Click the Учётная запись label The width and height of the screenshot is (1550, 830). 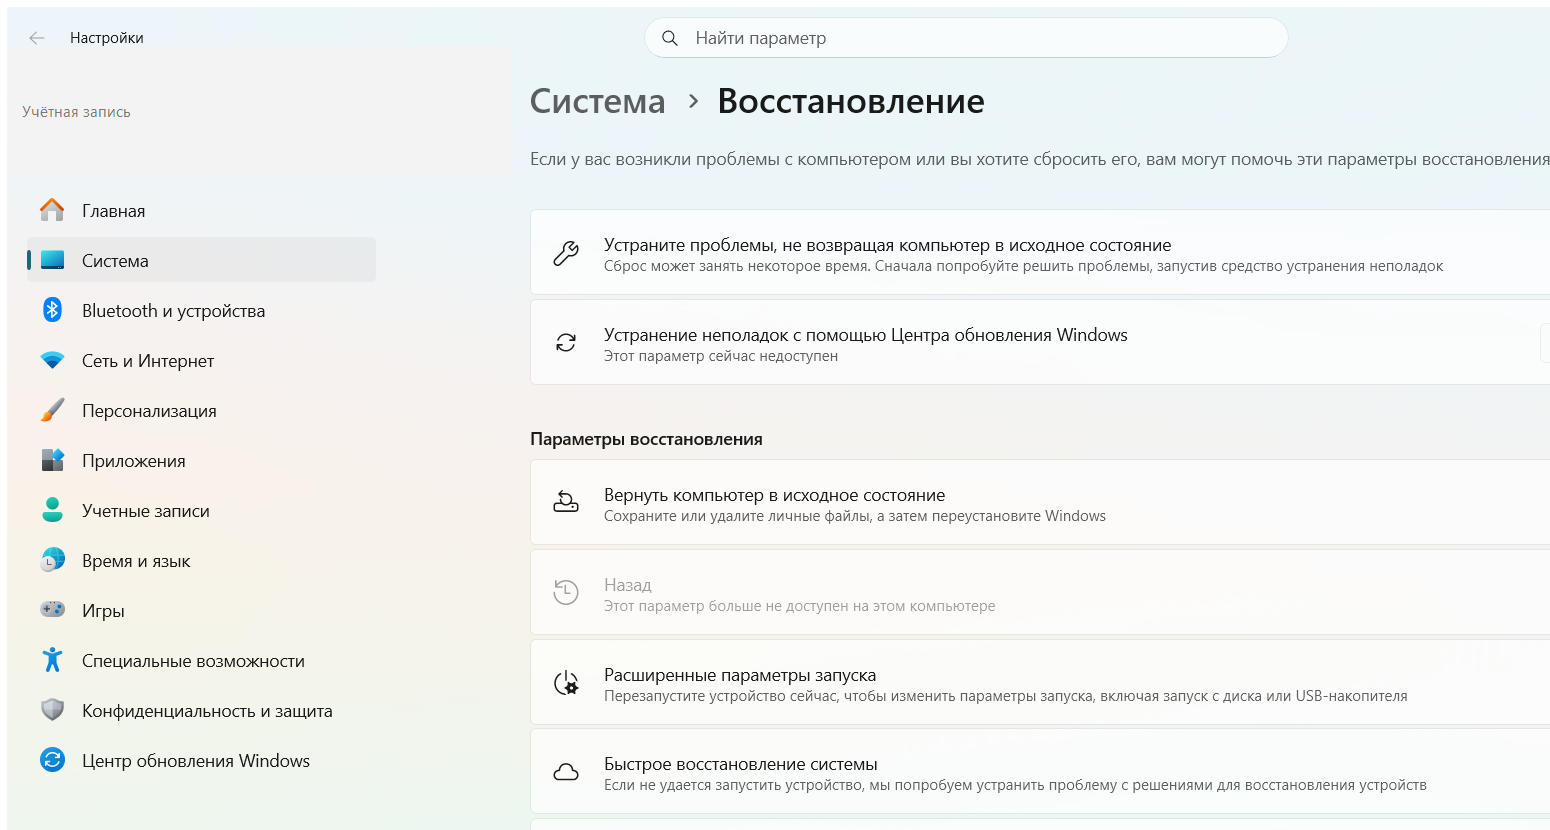click(76, 112)
